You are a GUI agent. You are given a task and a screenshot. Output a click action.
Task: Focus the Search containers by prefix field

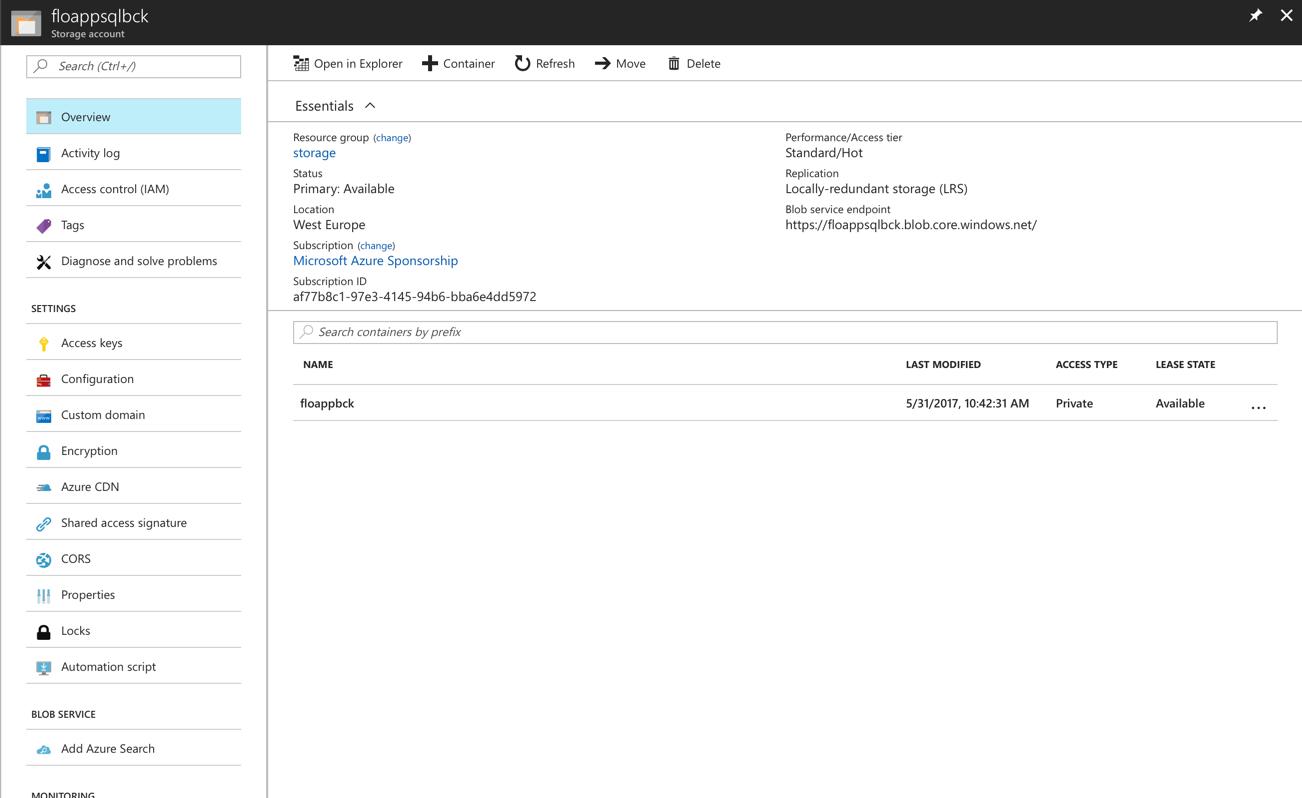point(785,332)
